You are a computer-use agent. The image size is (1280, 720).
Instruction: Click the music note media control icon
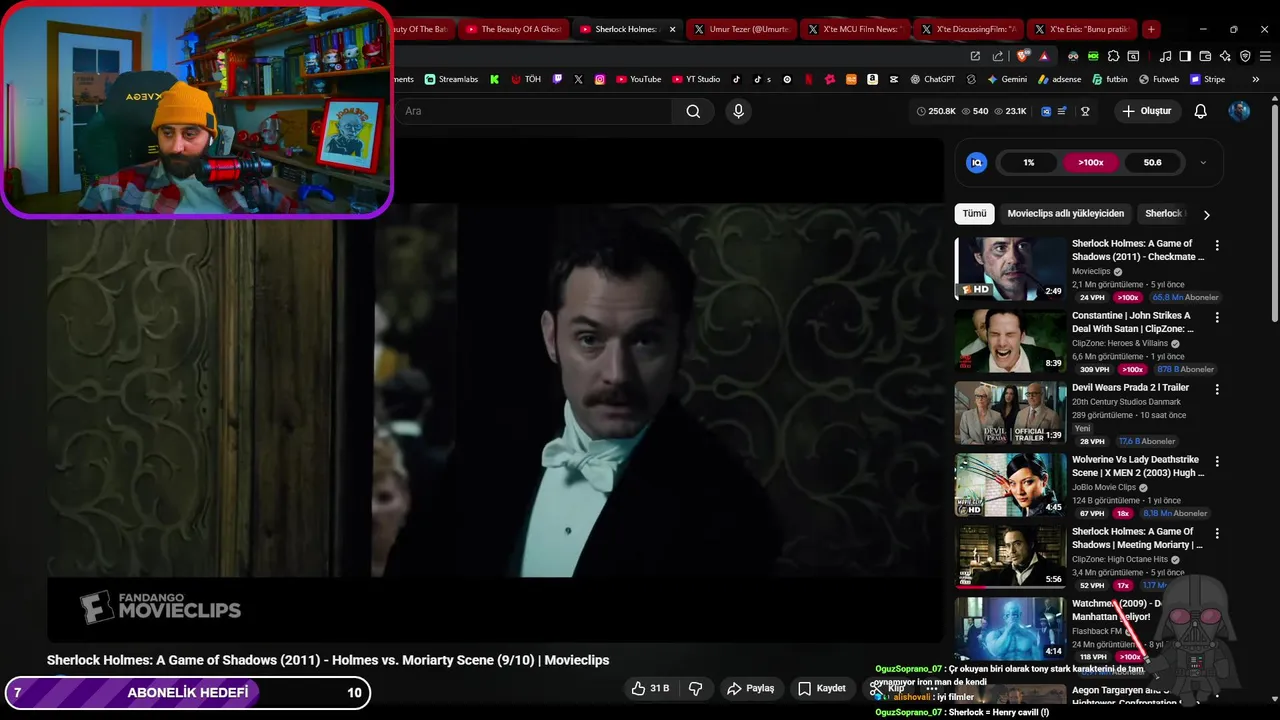[1165, 56]
